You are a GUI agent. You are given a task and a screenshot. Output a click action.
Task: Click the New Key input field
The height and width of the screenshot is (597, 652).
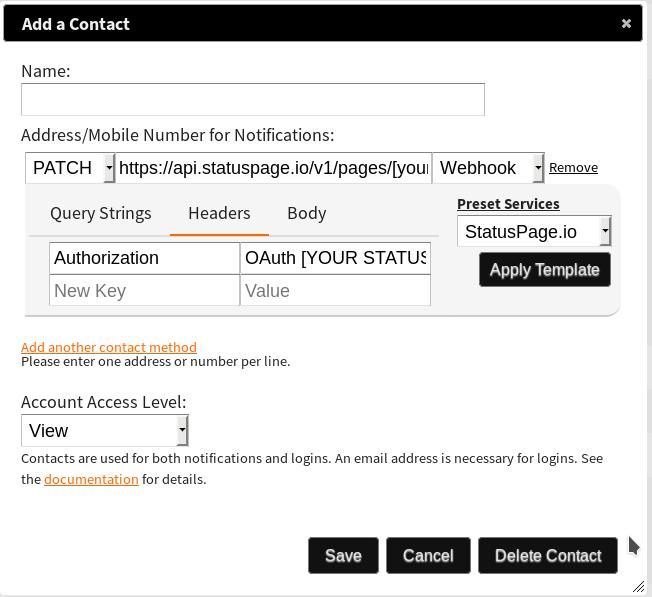click(x=144, y=291)
